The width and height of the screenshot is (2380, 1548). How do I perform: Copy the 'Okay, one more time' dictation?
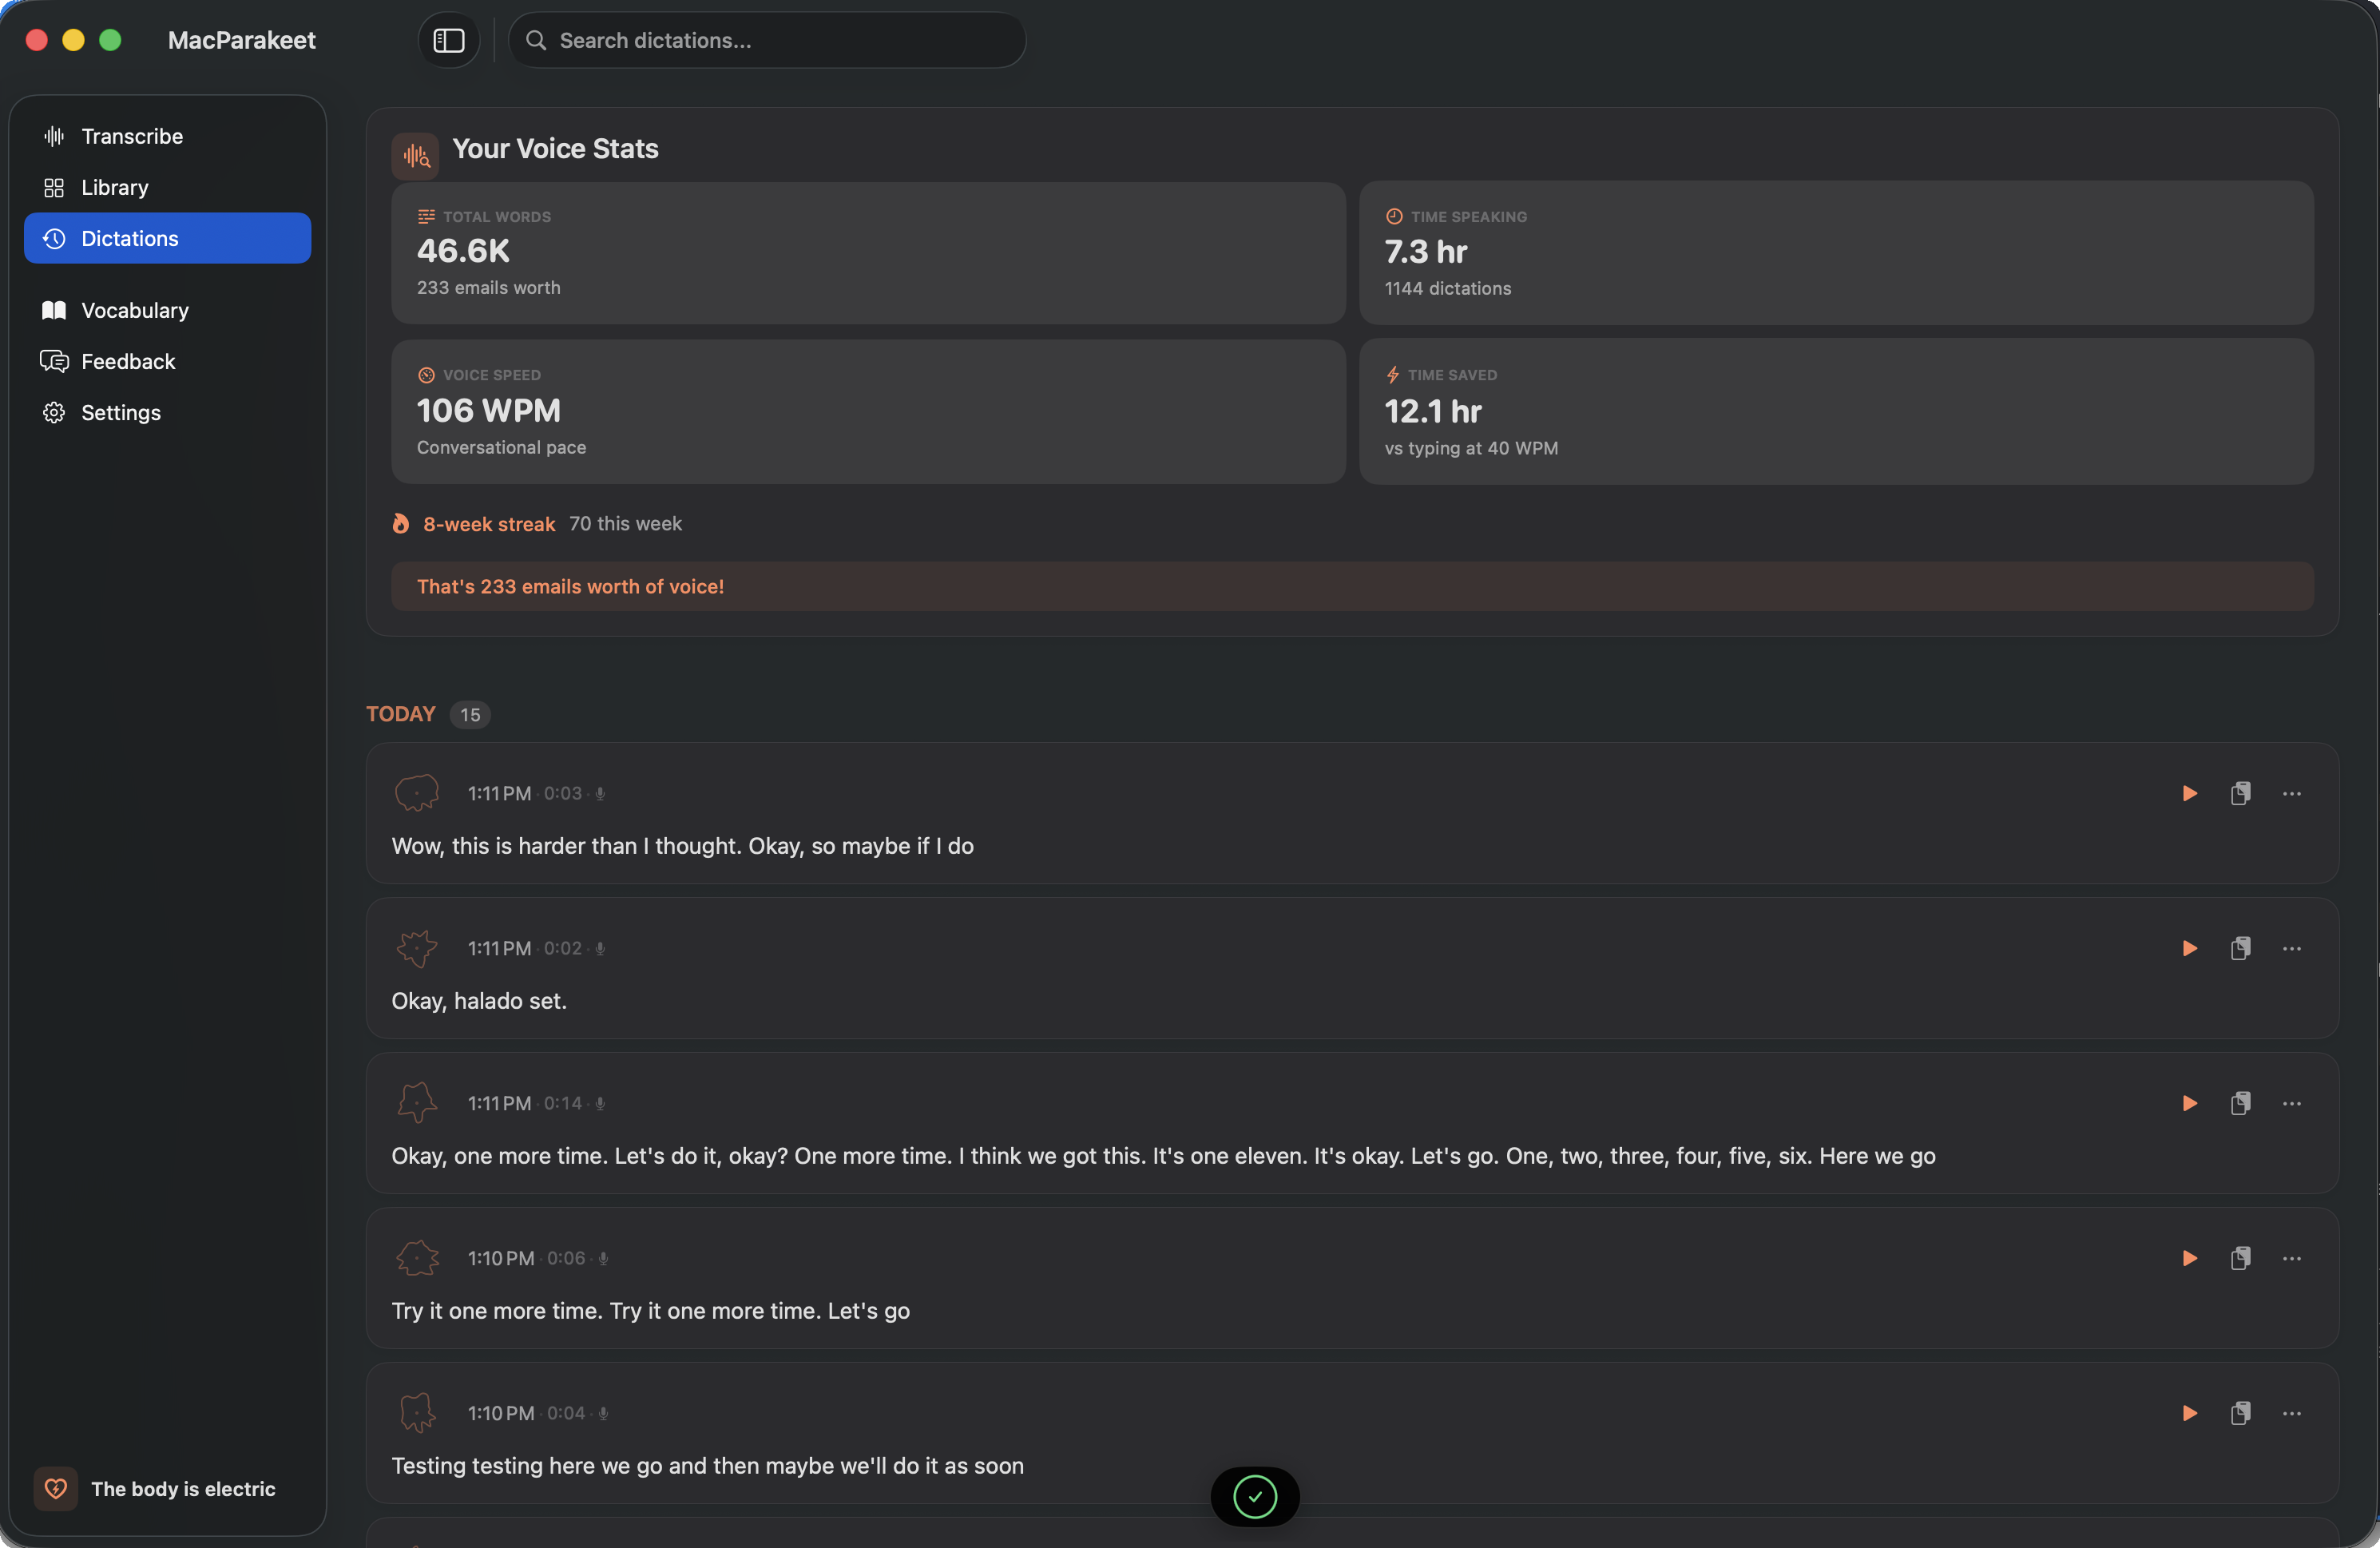tap(2241, 1103)
